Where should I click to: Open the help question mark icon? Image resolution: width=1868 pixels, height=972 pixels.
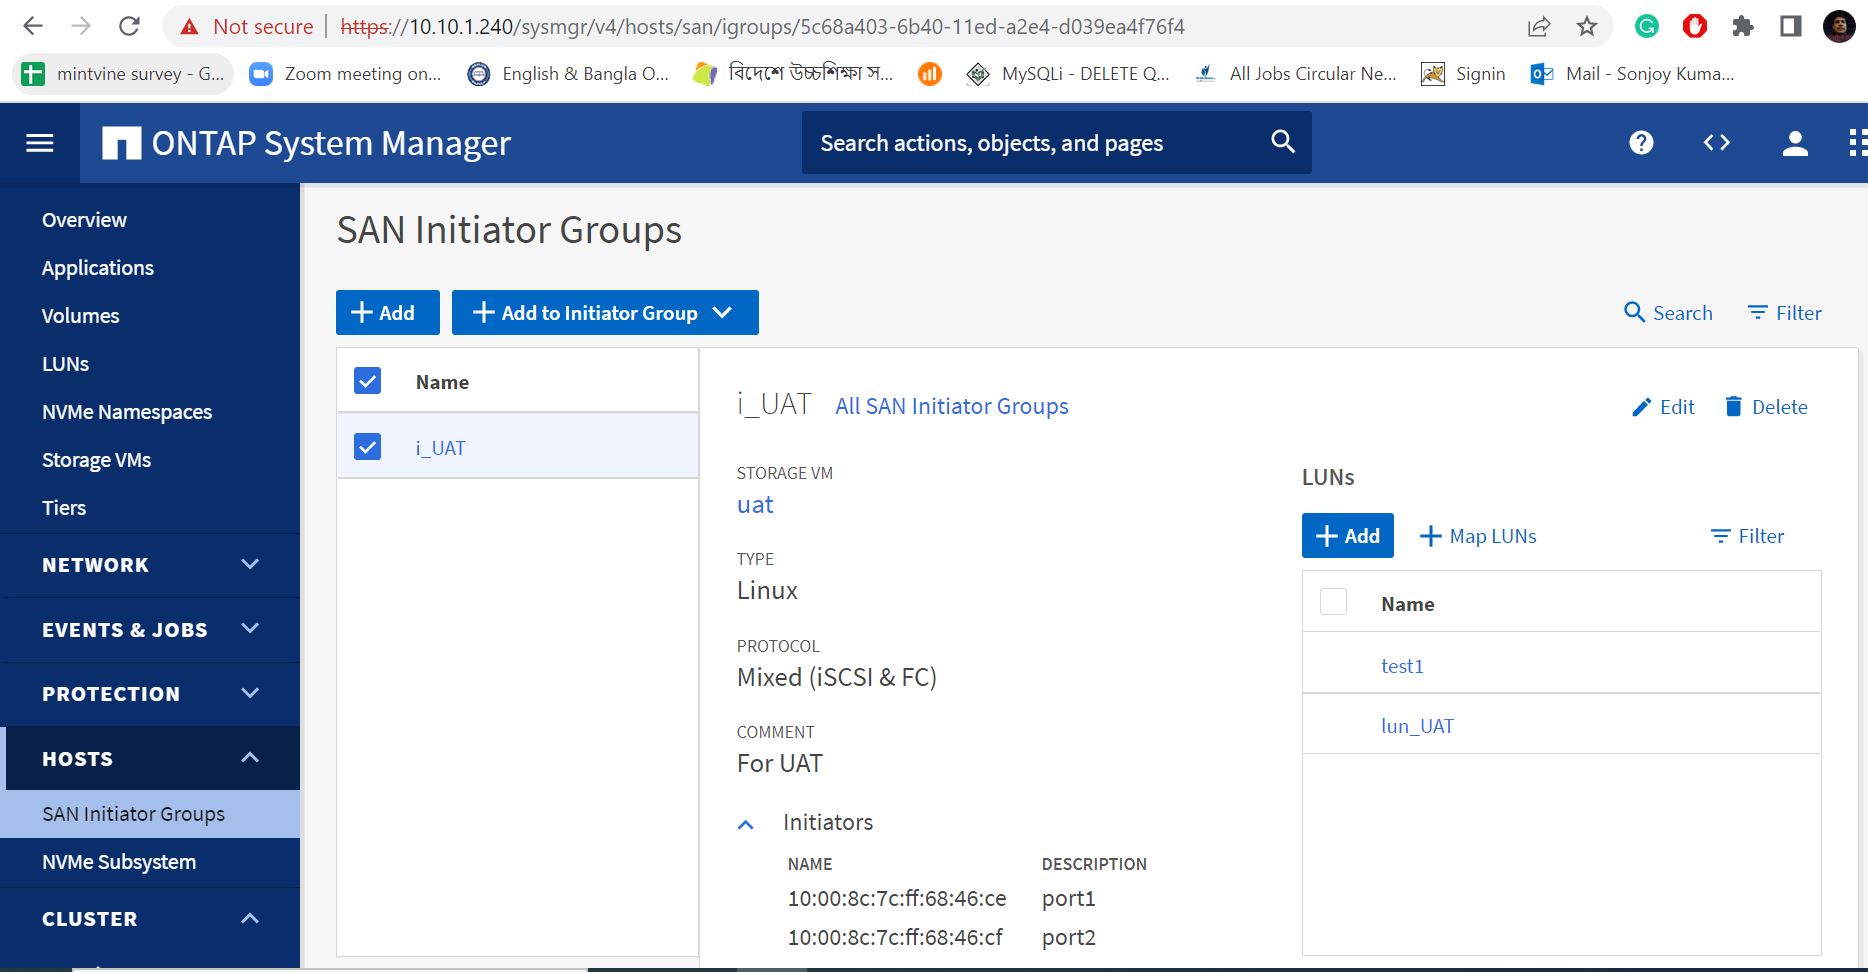1641,143
